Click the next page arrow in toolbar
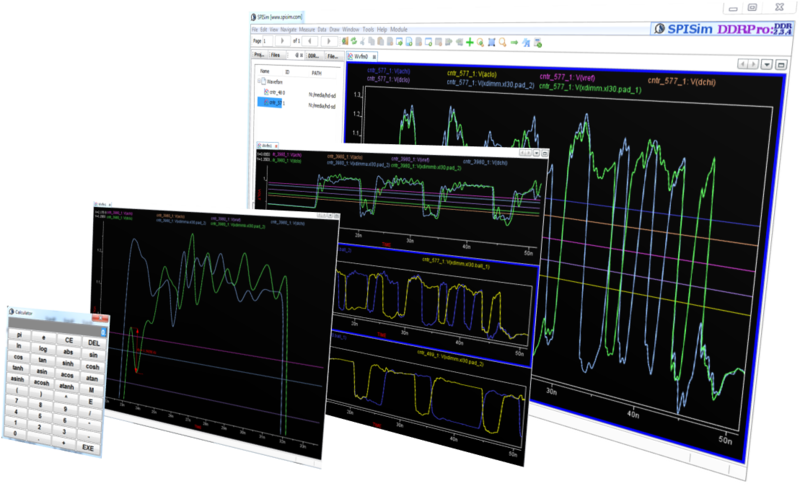800x486 pixels. click(x=331, y=42)
